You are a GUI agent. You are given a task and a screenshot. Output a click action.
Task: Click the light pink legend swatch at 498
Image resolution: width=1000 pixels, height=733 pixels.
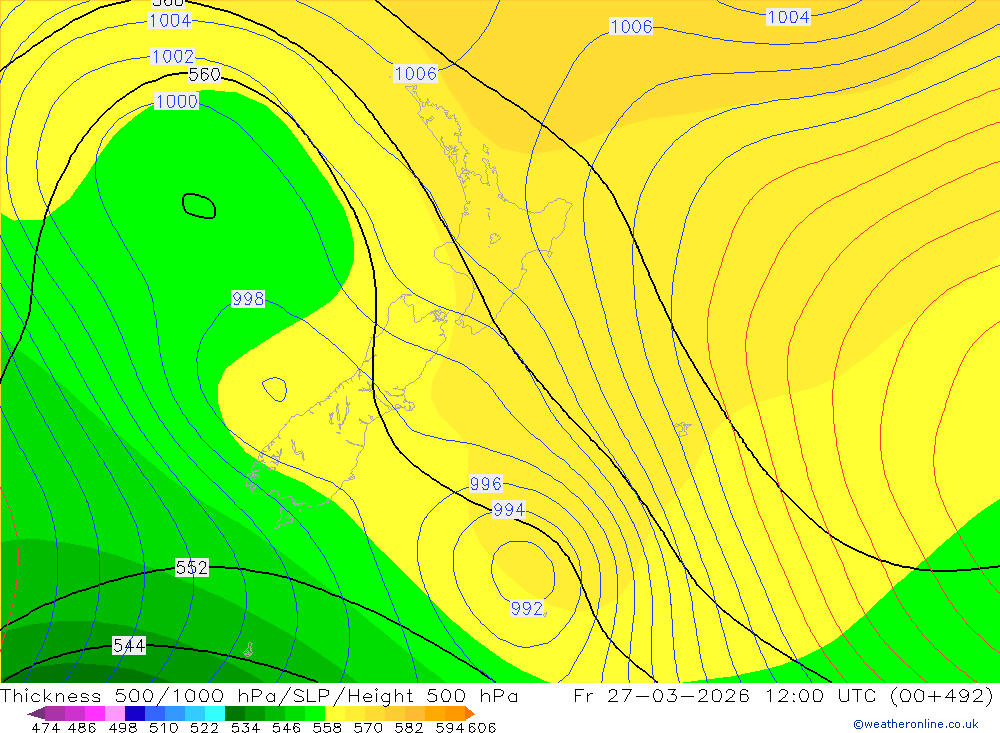(115, 713)
